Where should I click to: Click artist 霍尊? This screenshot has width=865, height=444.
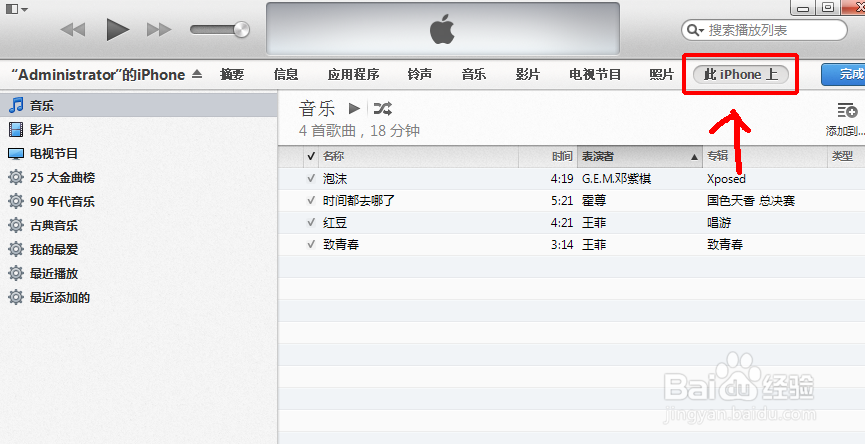(x=594, y=200)
